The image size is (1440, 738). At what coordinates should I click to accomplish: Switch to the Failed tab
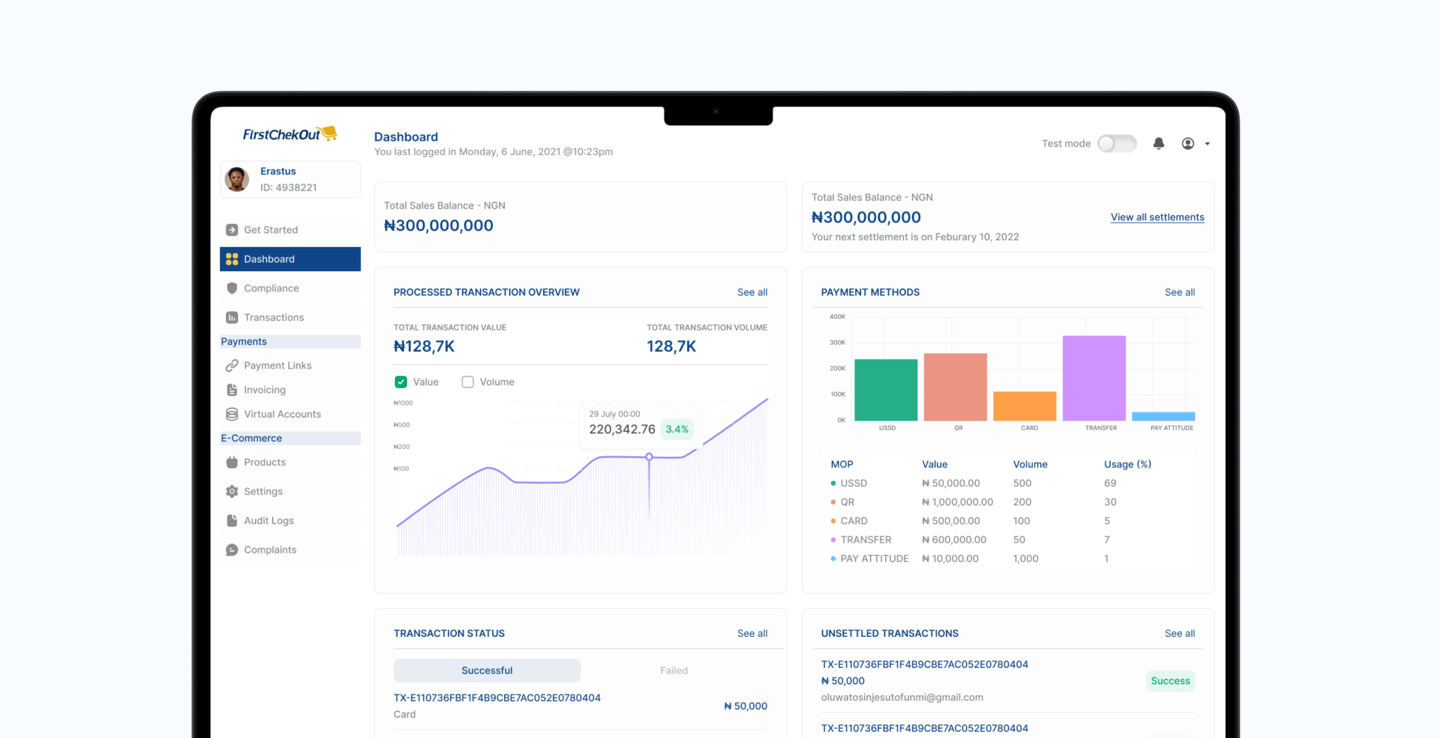(x=674, y=670)
